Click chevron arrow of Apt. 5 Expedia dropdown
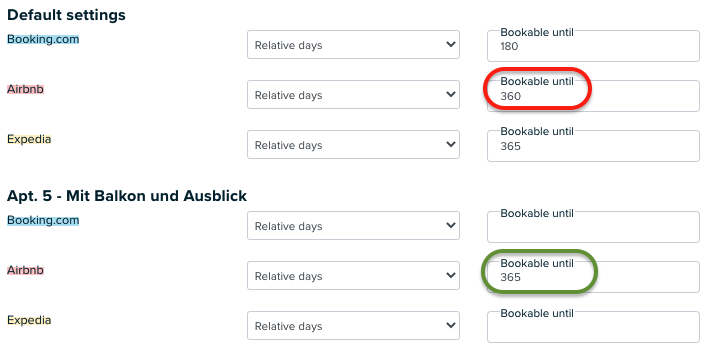Screen dimensions: 708x360 pyautogui.click(x=450, y=326)
